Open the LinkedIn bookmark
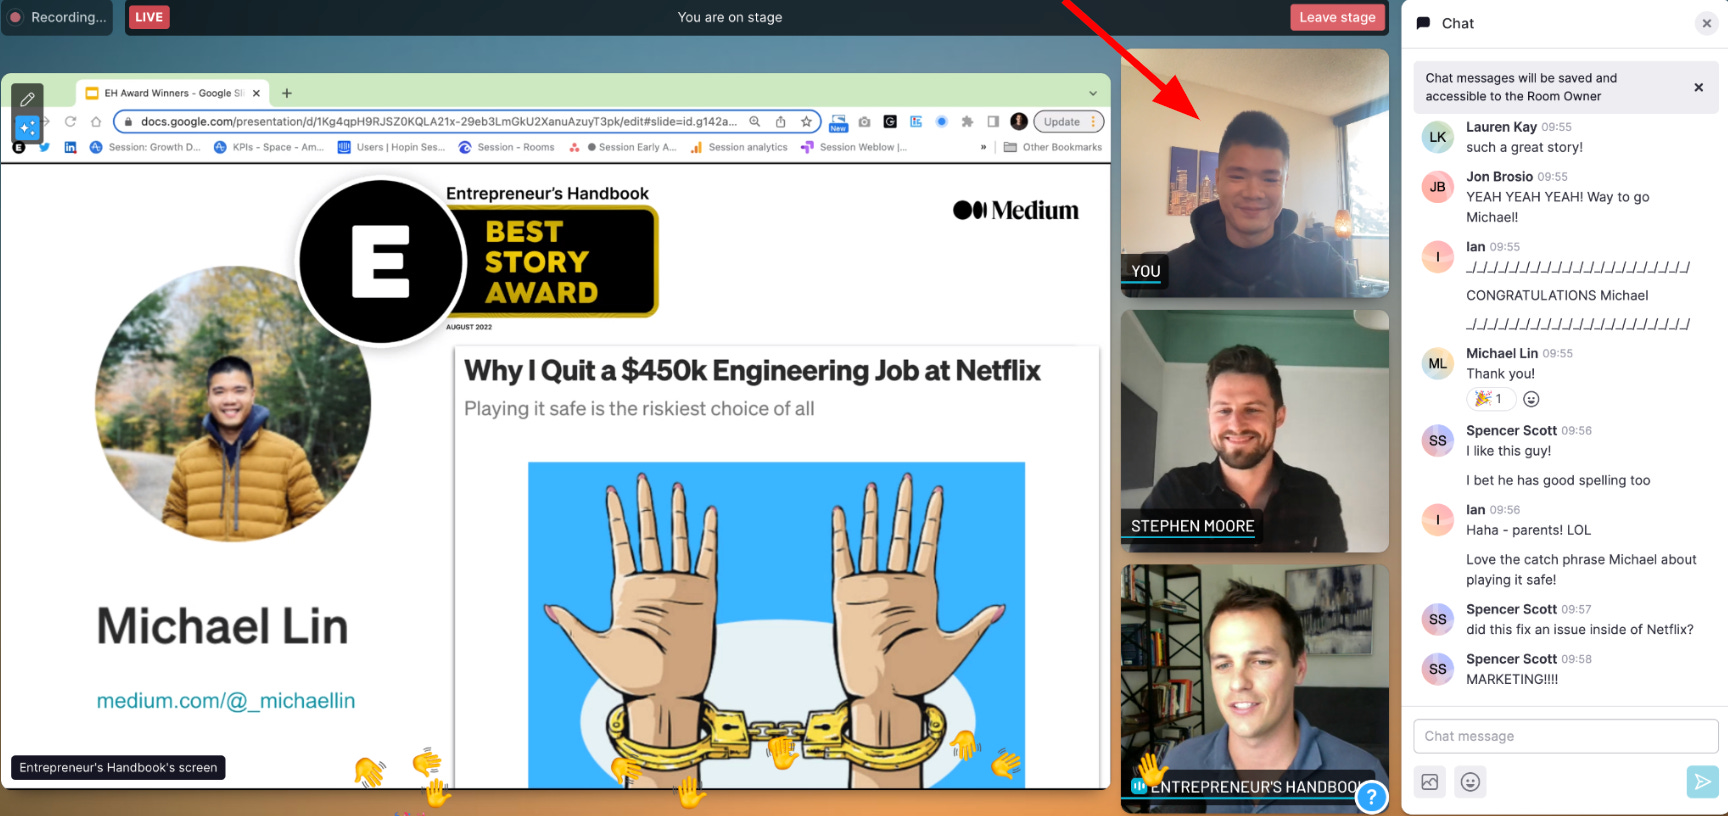This screenshot has width=1728, height=816. click(x=70, y=147)
